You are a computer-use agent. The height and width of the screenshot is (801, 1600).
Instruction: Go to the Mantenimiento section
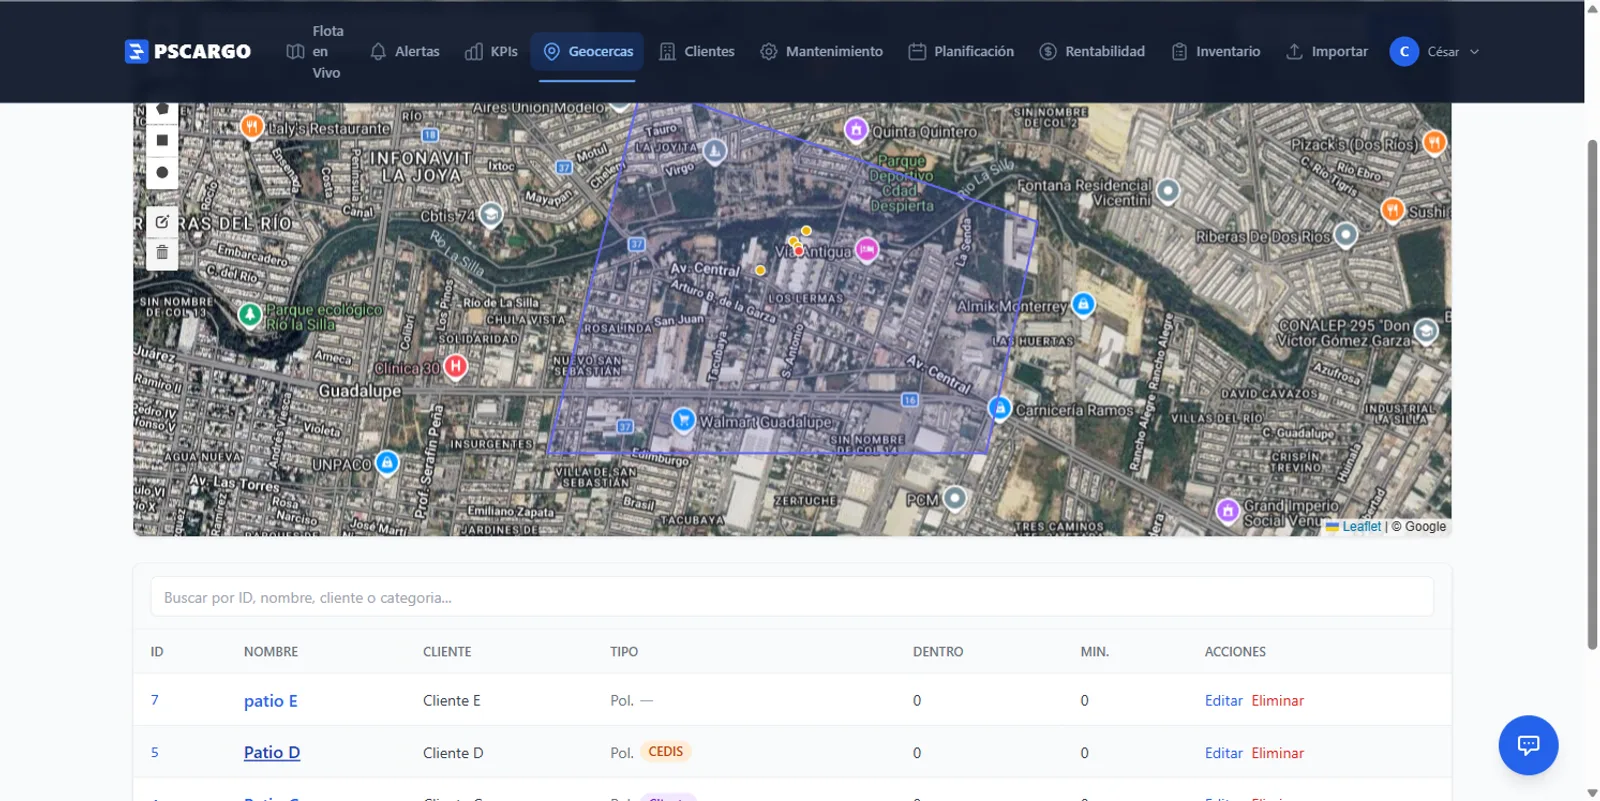tap(821, 52)
